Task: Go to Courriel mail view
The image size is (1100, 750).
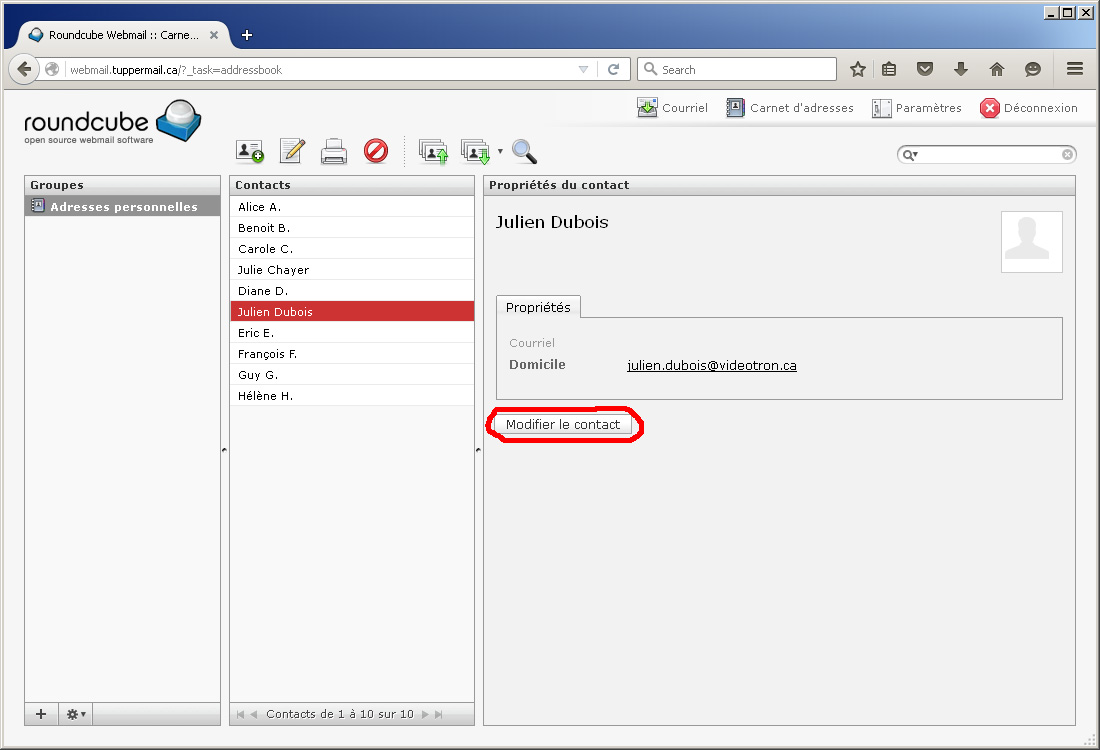Action: (672, 108)
